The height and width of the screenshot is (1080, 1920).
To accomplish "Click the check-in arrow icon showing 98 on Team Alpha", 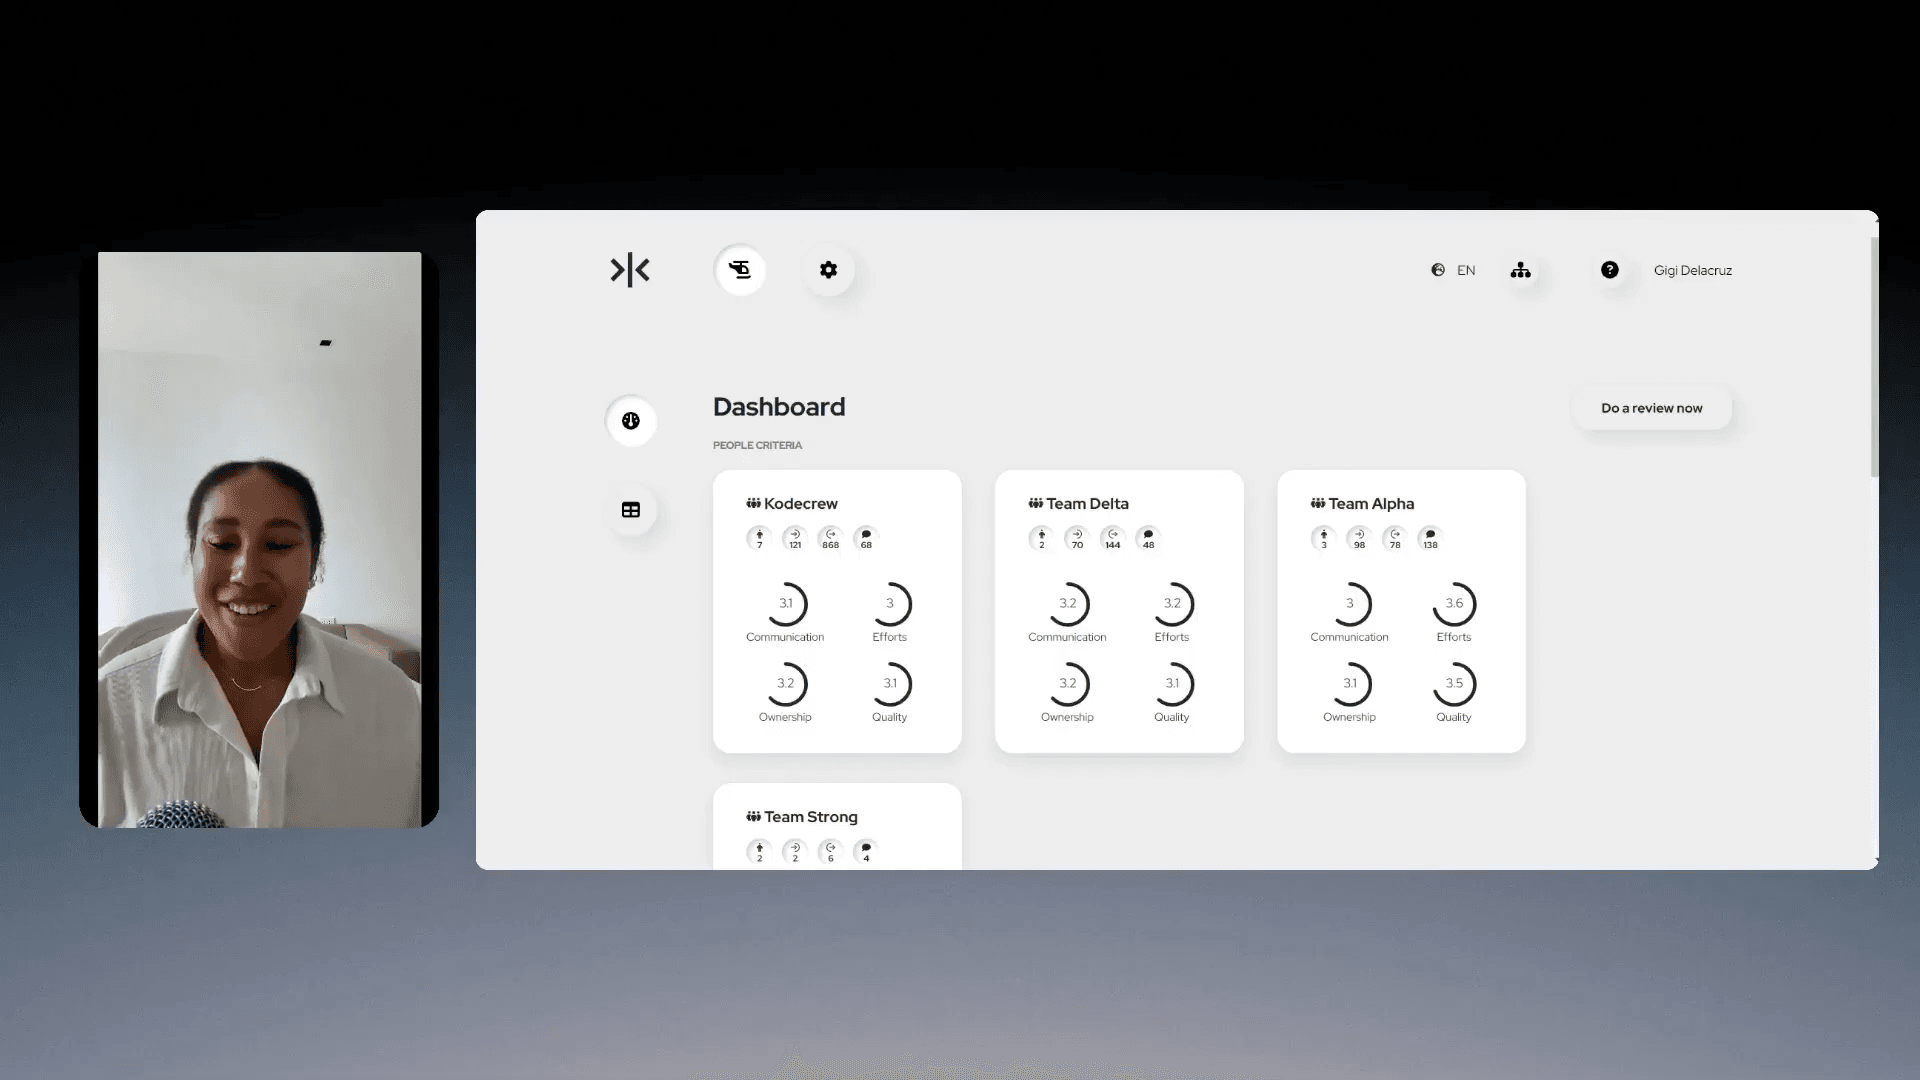I will point(1358,539).
